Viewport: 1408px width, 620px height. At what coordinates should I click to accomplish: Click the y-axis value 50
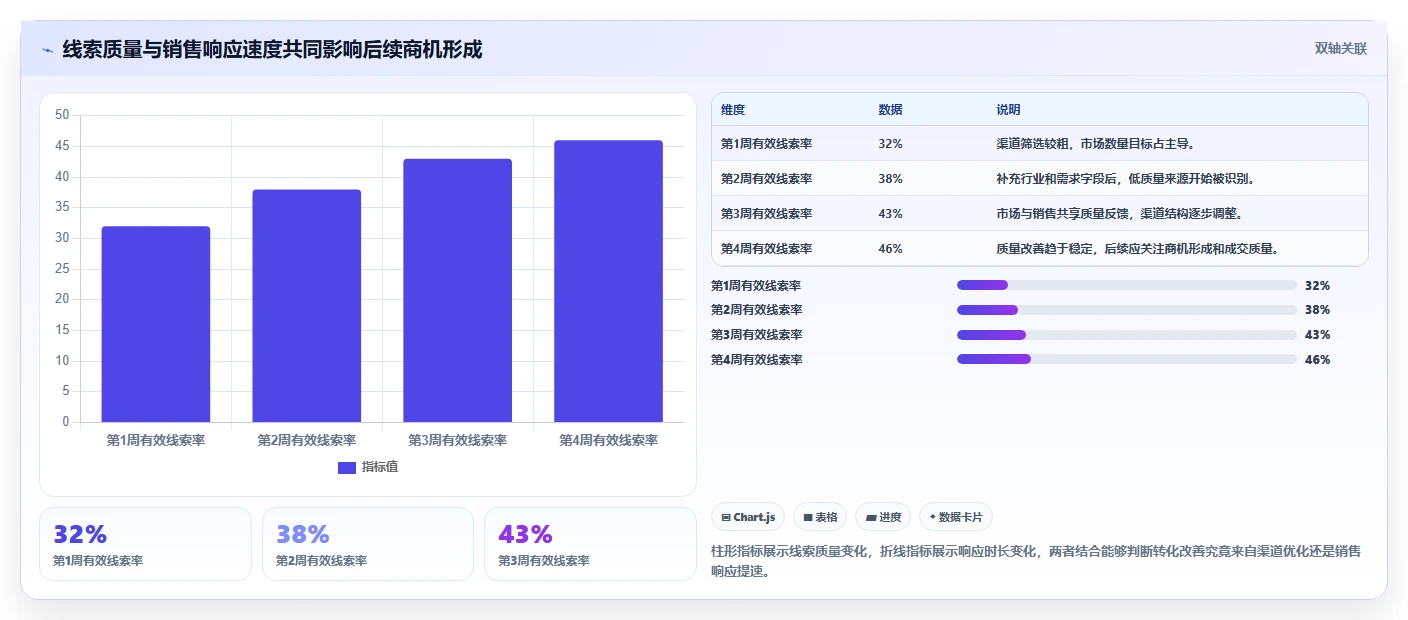[62, 115]
